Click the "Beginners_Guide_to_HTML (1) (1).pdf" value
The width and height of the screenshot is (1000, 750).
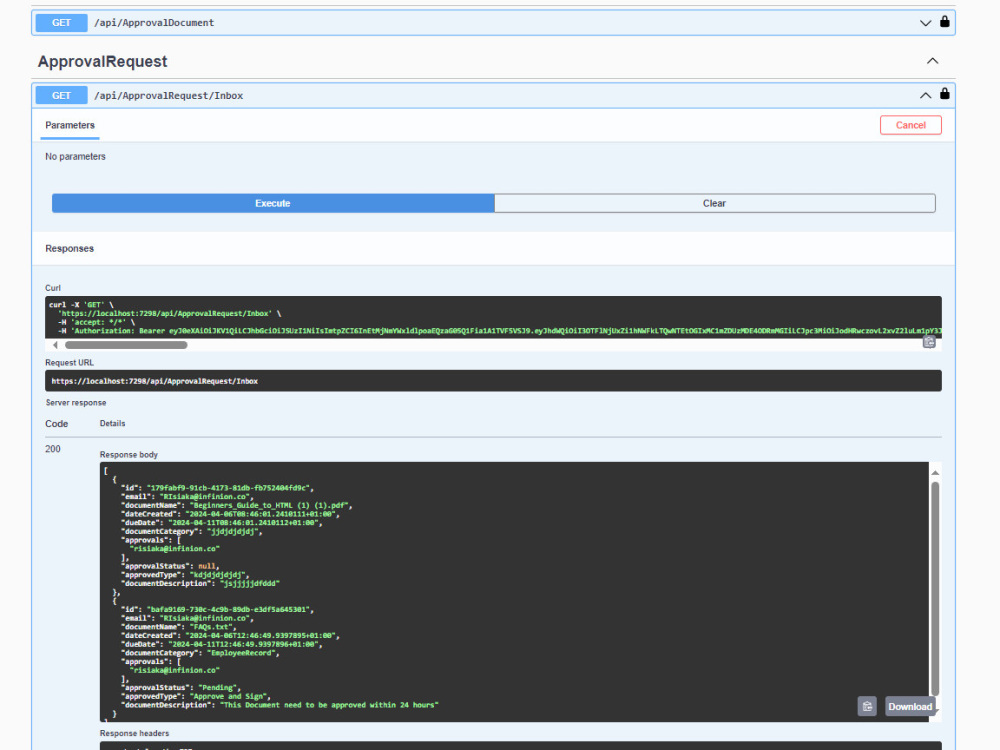[x=270, y=505]
